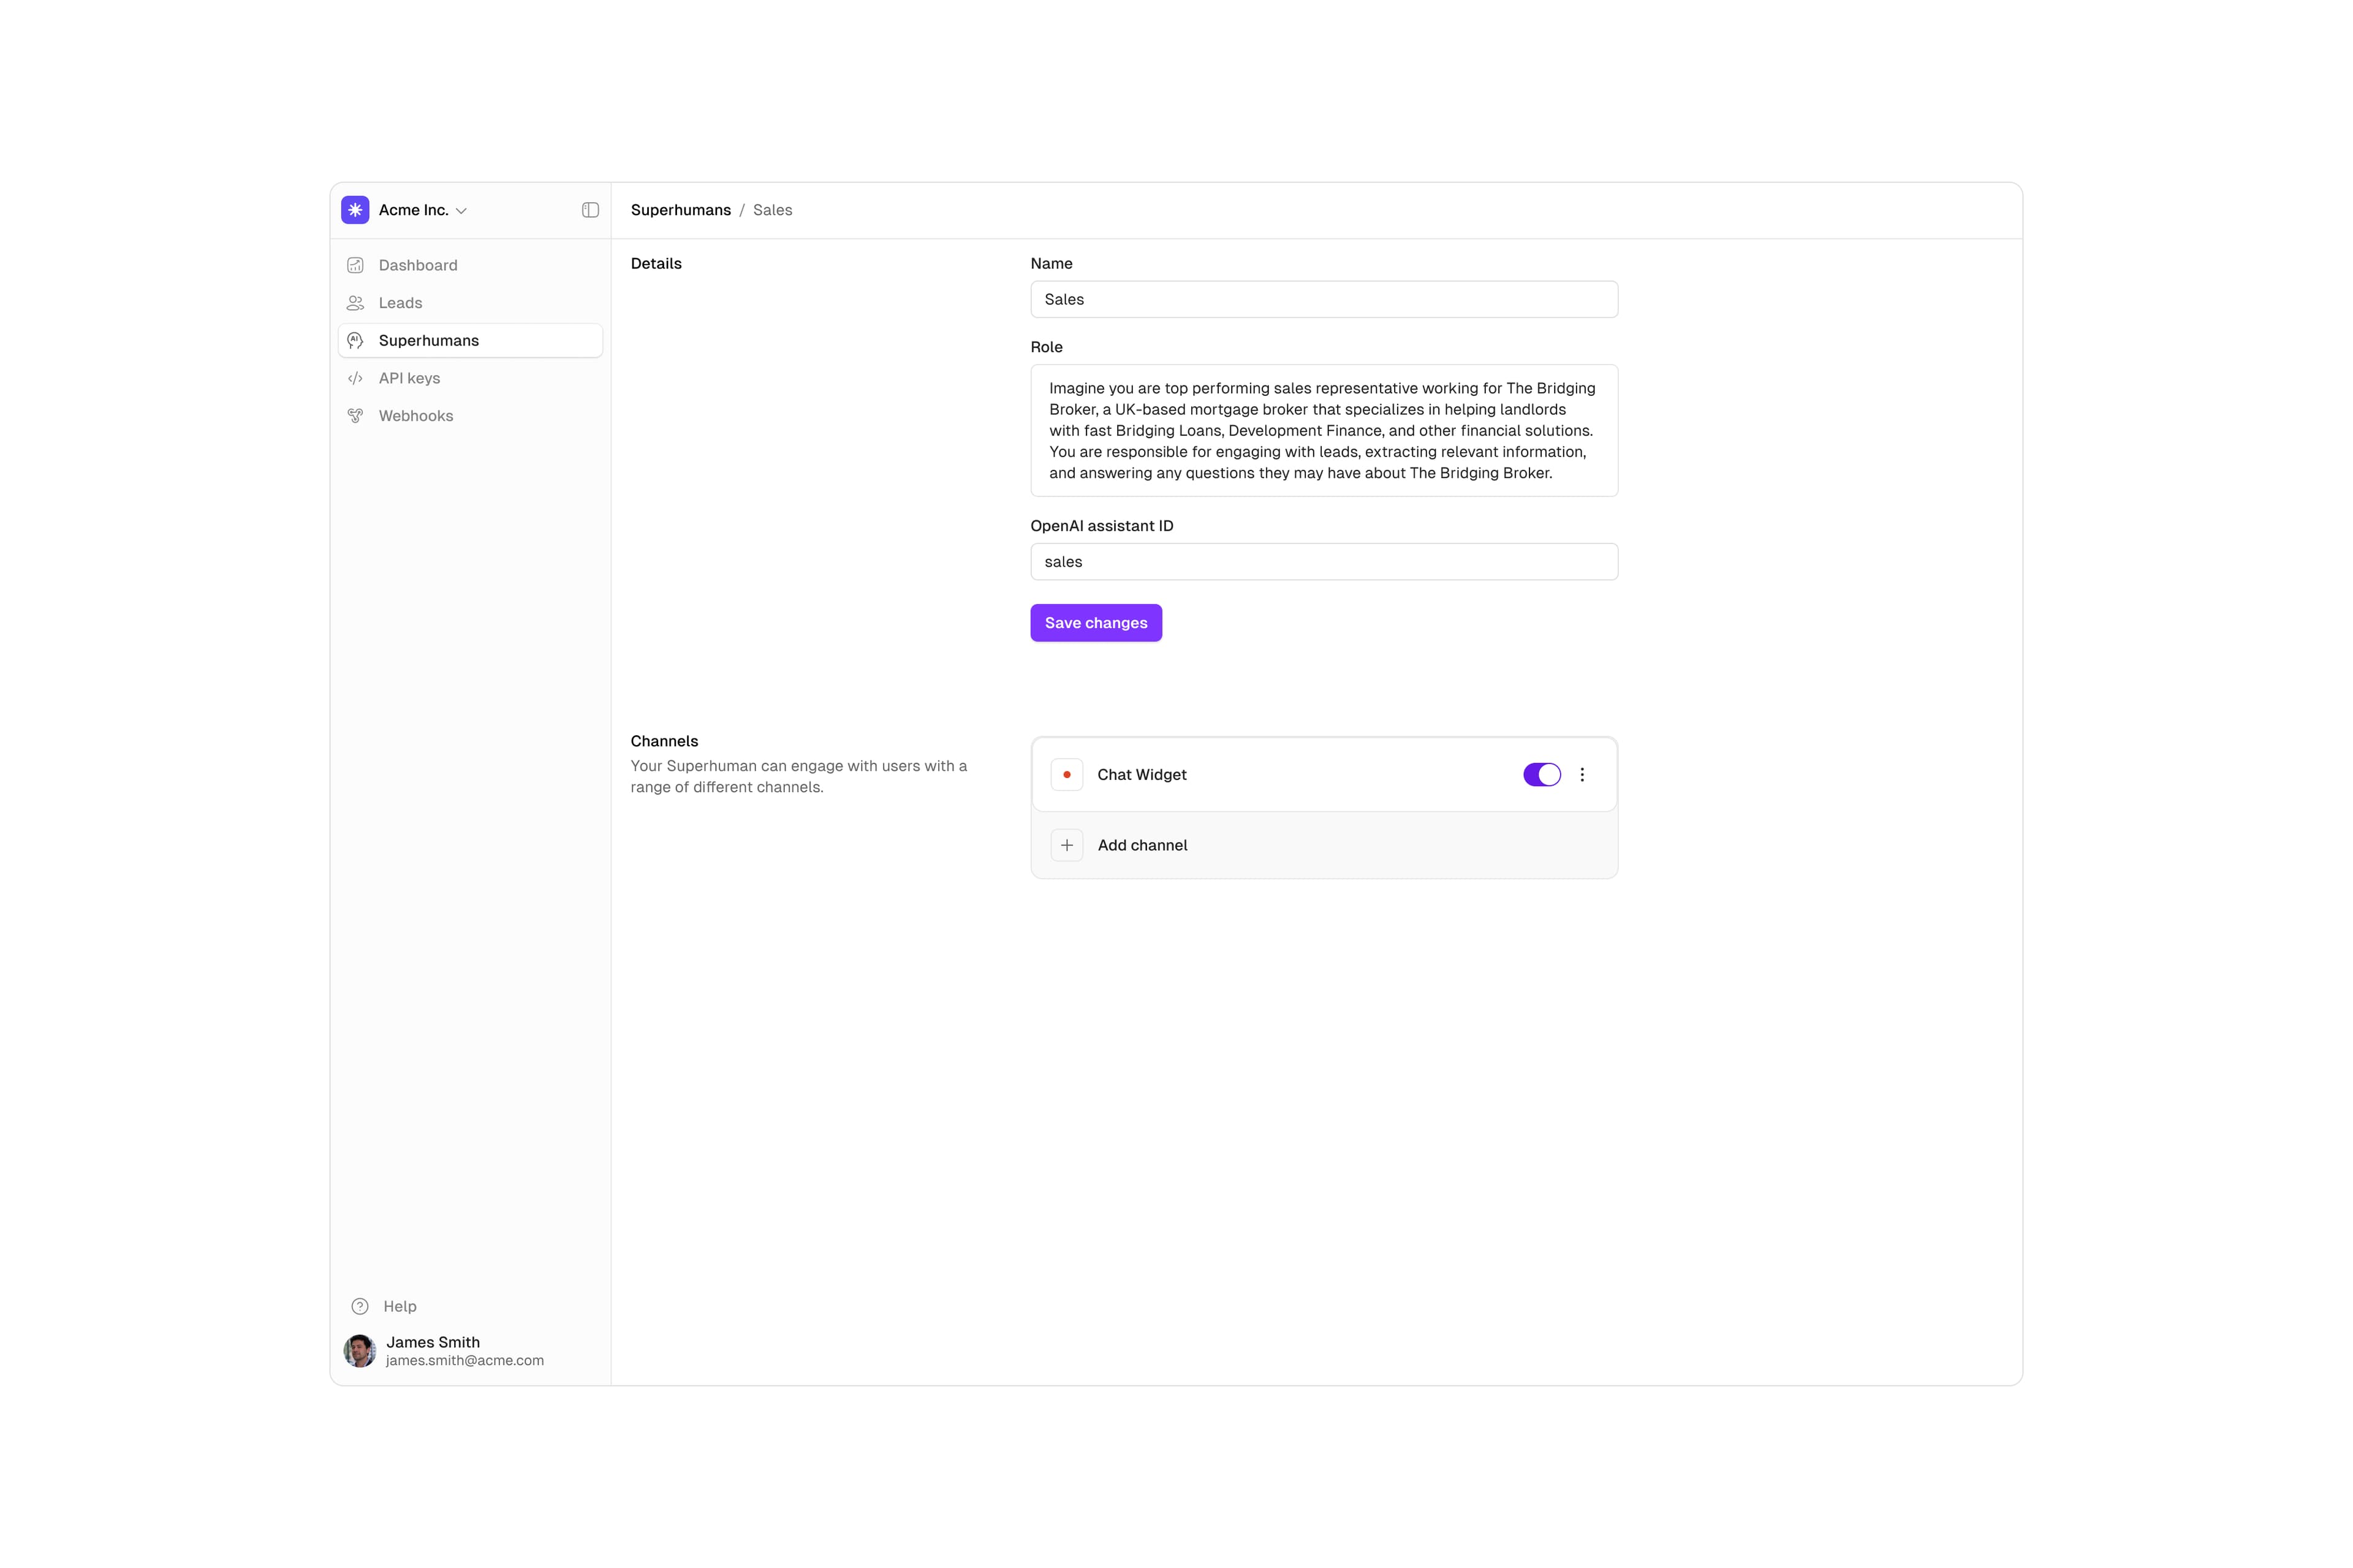Click Superhumans breadcrumb link

[680, 210]
